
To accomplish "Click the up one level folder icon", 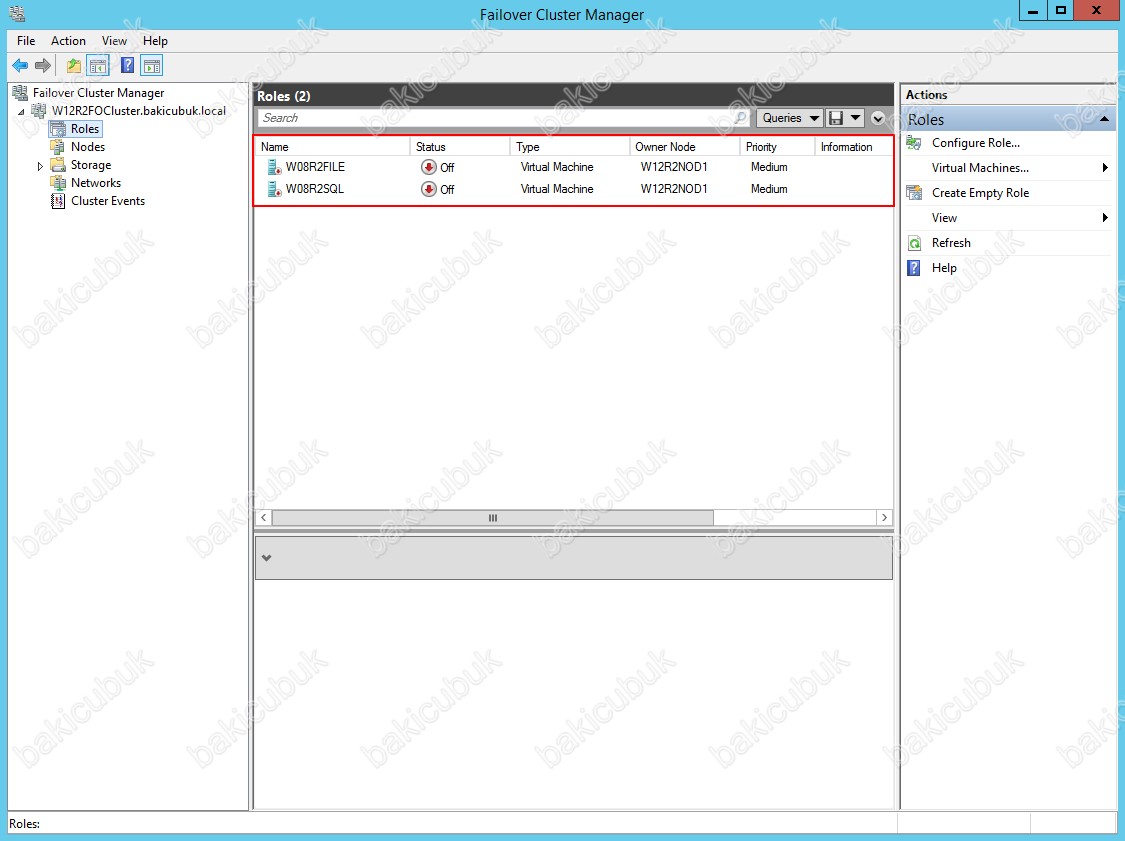I will click(73, 66).
